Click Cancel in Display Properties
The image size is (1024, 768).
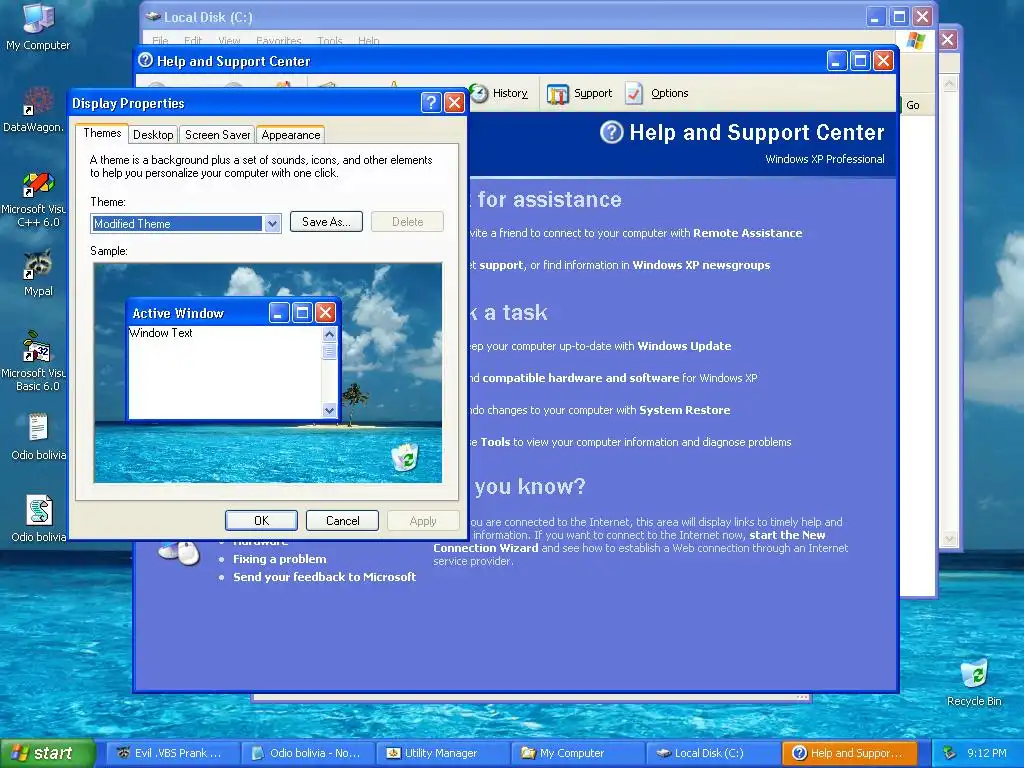(x=342, y=520)
